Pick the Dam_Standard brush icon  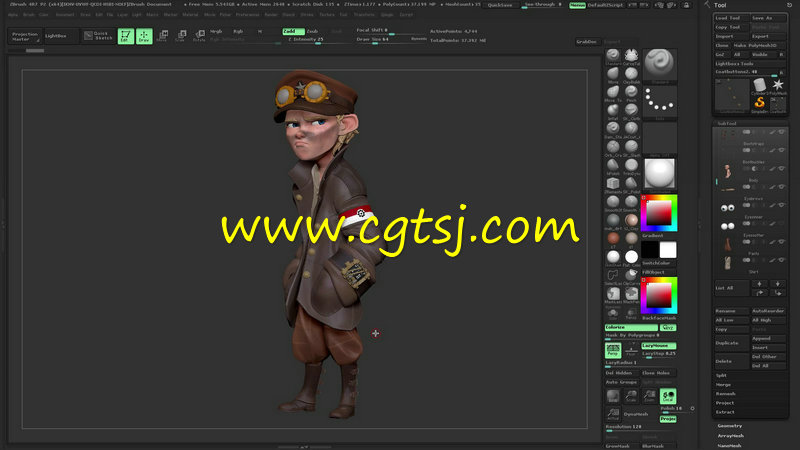[x=613, y=130]
